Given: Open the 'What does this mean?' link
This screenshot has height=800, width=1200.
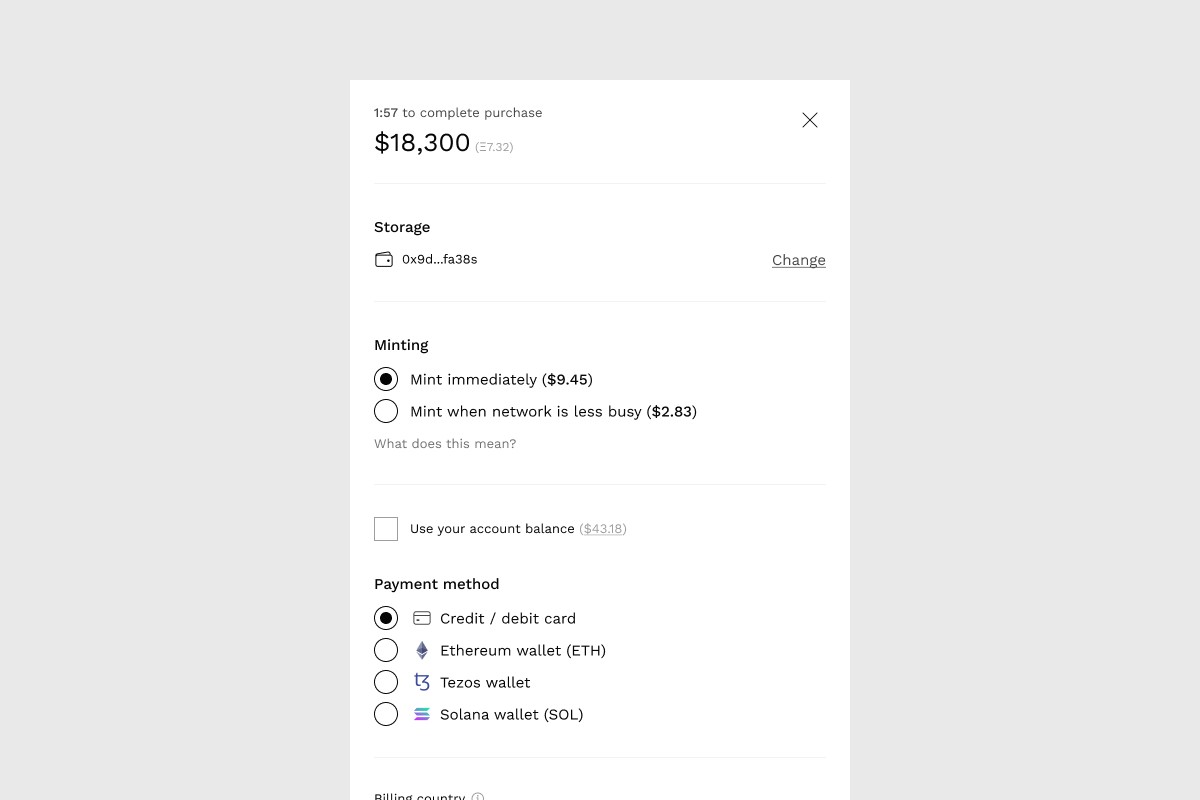Looking at the screenshot, I should tap(445, 443).
